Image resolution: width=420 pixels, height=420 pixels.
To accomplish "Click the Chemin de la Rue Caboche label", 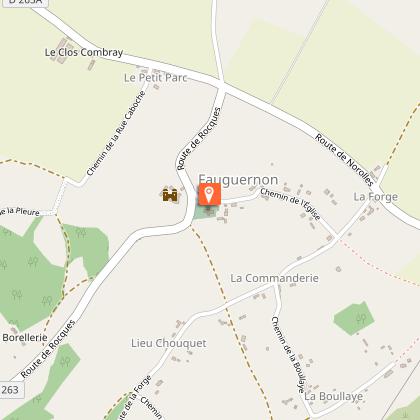I will pyautogui.click(x=116, y=133).
